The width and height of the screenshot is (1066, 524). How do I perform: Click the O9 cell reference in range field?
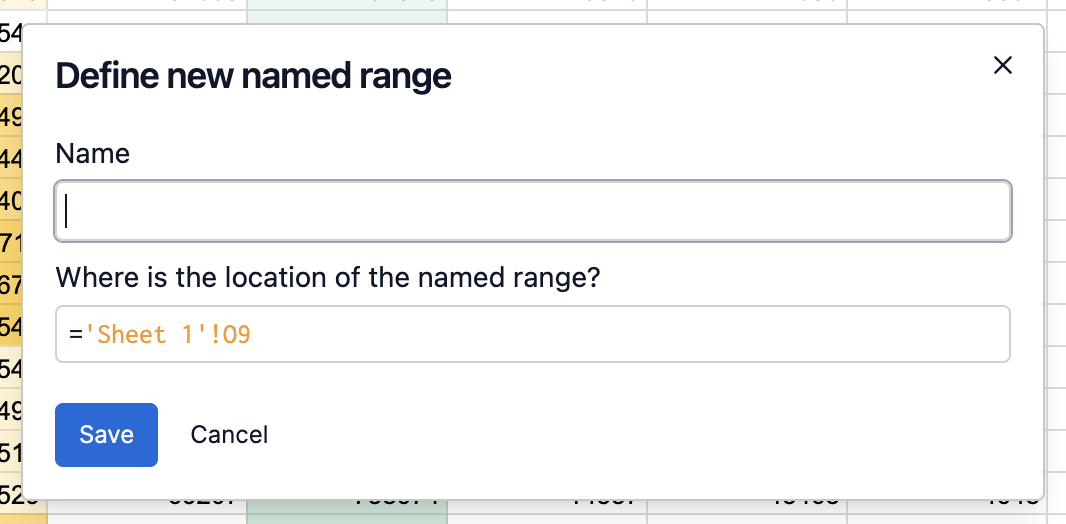point(236,334)
